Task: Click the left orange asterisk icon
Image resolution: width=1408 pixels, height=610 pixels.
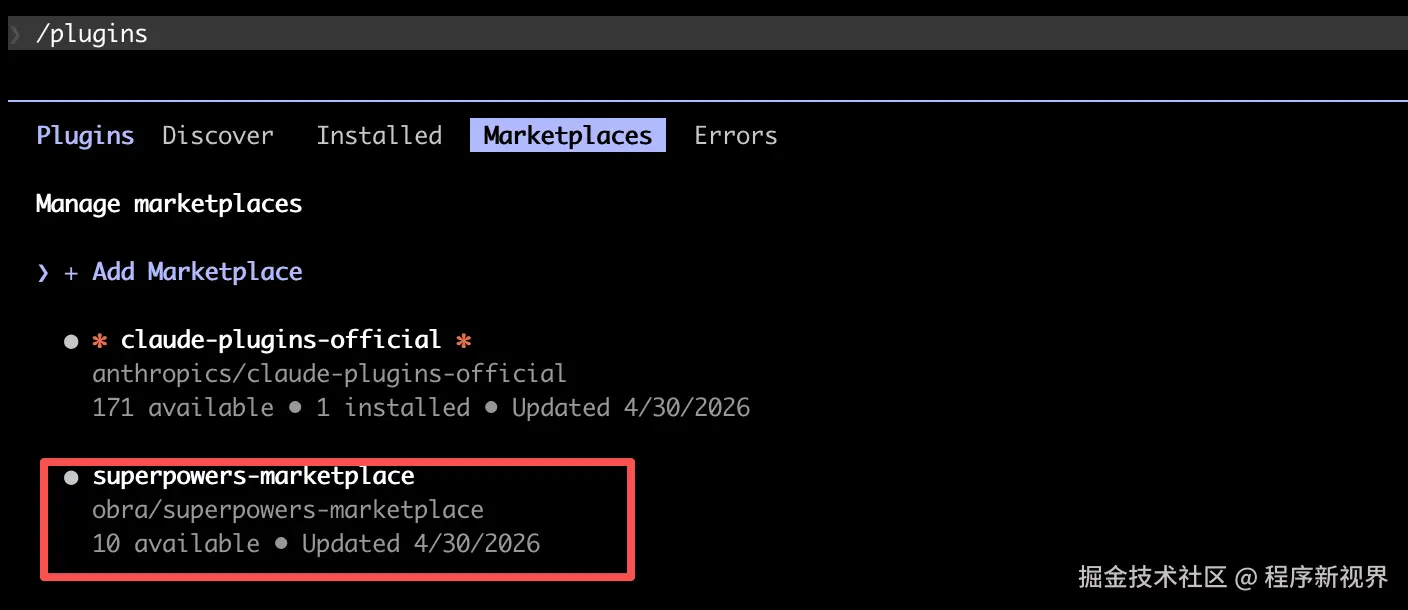Action: (99, 341)
